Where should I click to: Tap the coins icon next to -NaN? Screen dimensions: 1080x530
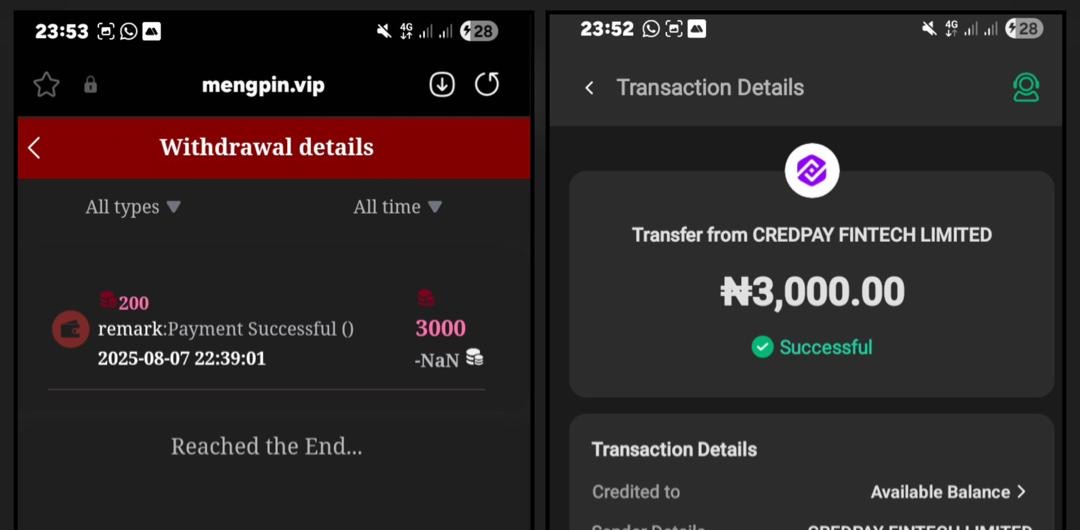[474, 358]
